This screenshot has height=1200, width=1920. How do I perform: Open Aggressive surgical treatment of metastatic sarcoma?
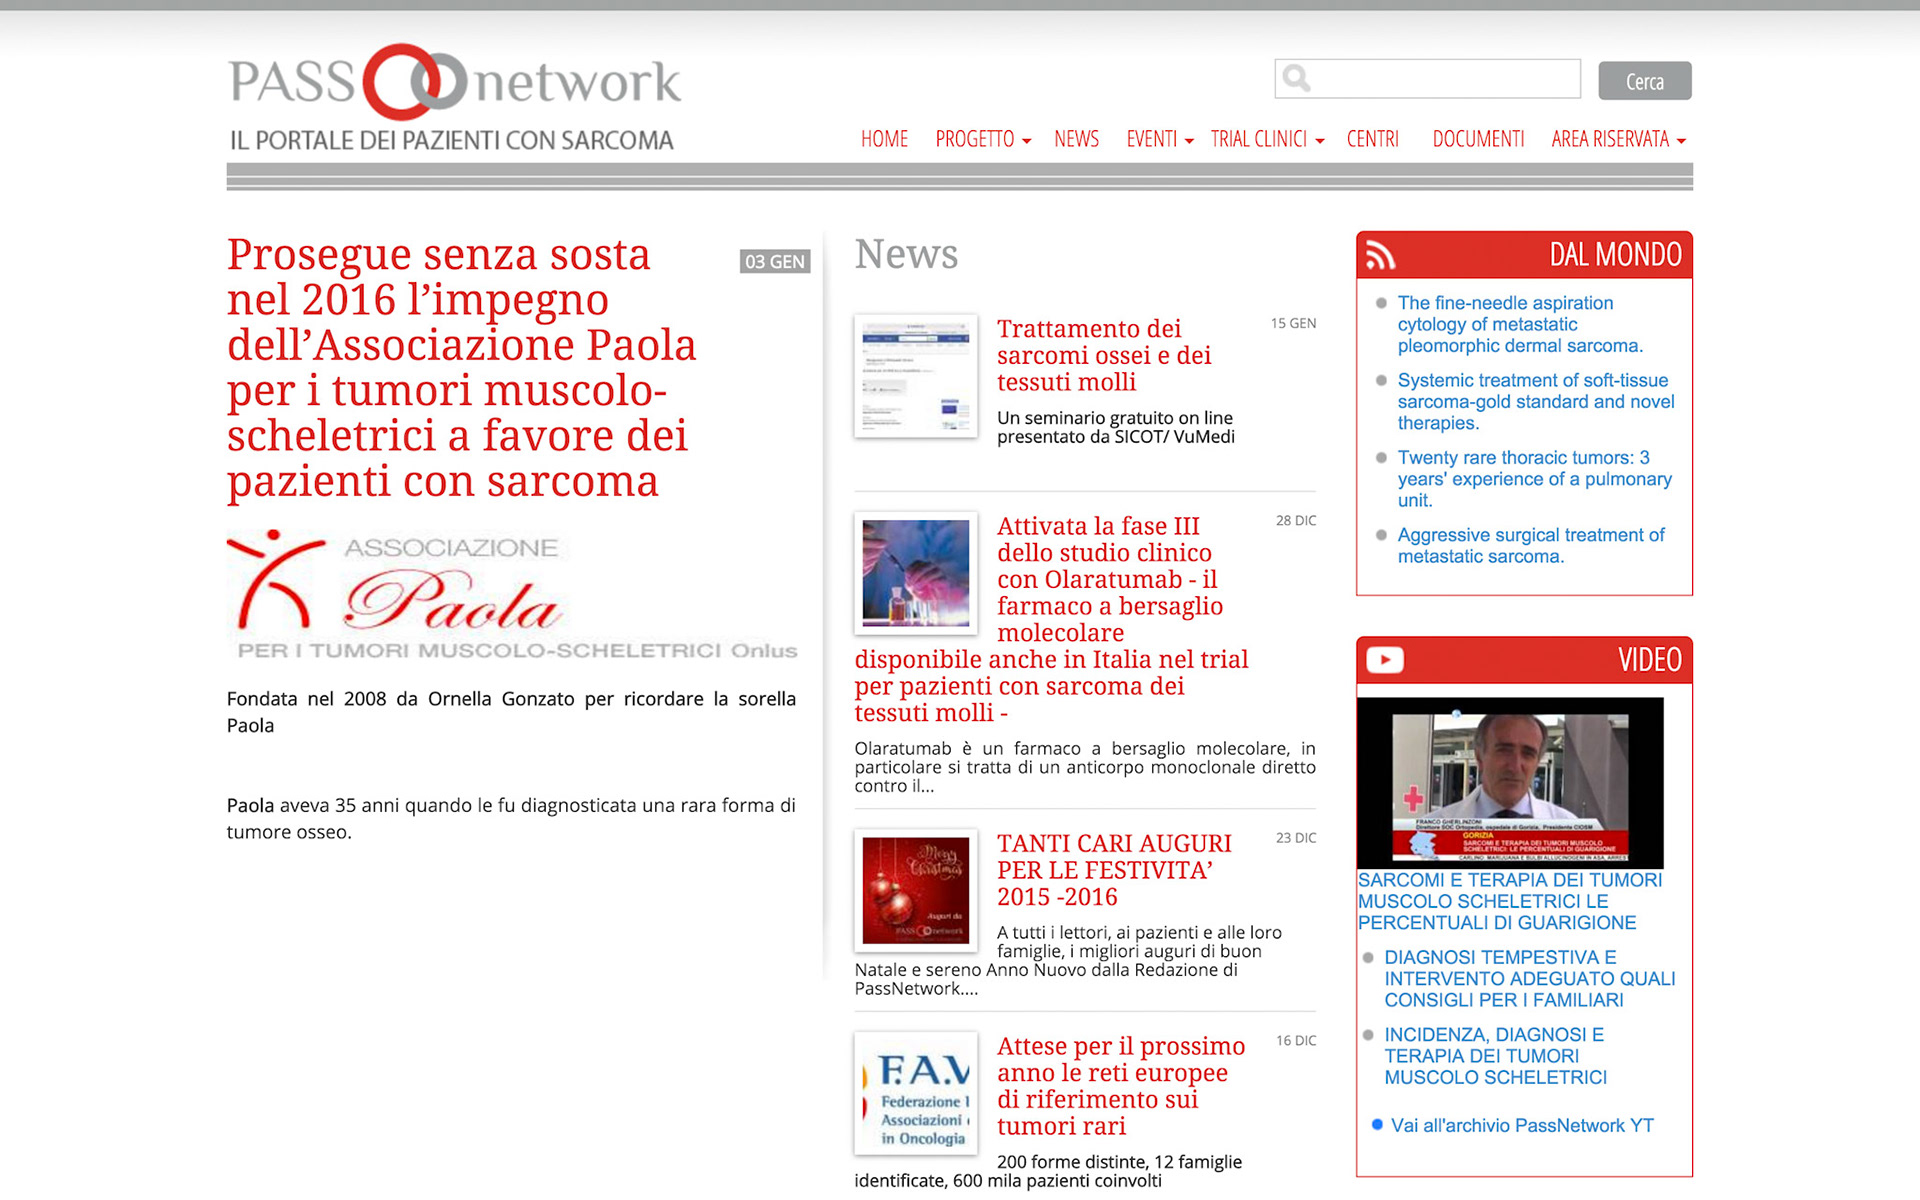(1531, 546)
